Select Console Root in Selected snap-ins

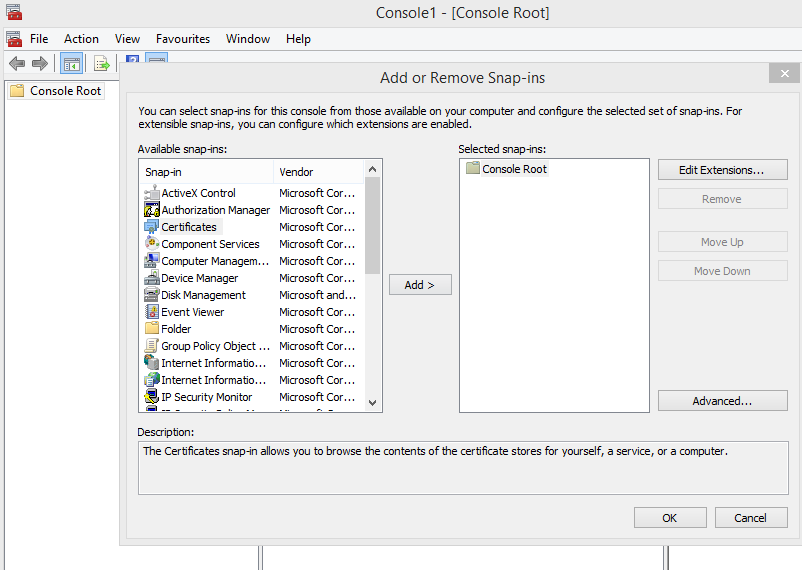click(514, 169)
